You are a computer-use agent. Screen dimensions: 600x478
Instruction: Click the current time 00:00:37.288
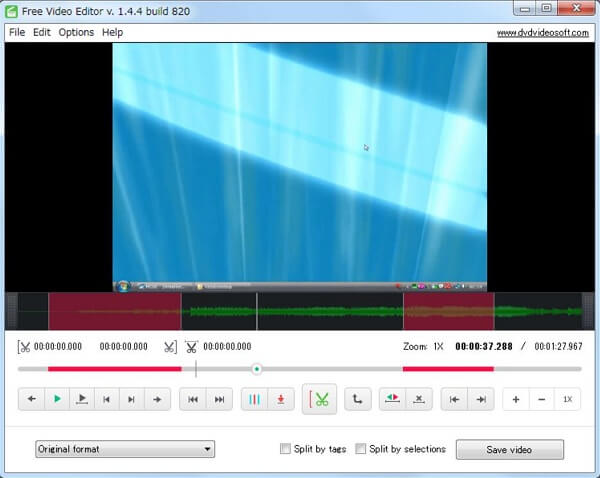pyautogui.click(x=484, y=346)
